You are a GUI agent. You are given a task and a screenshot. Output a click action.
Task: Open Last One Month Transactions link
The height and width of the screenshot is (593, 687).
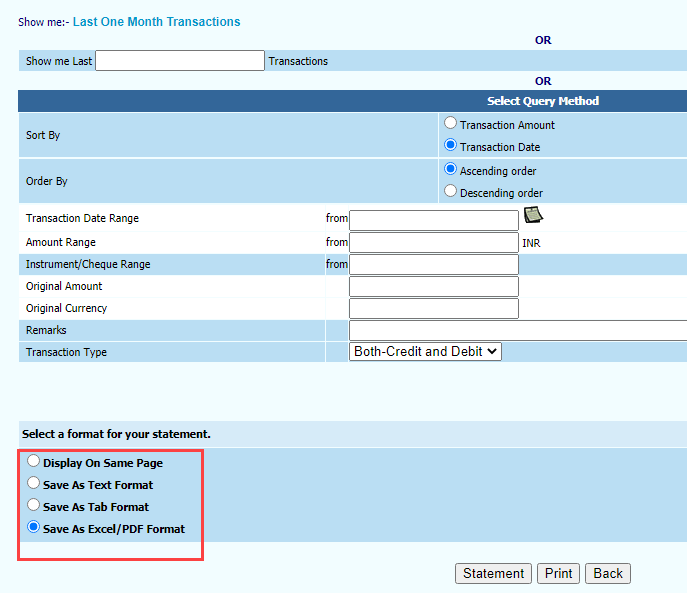click(156, 21)
